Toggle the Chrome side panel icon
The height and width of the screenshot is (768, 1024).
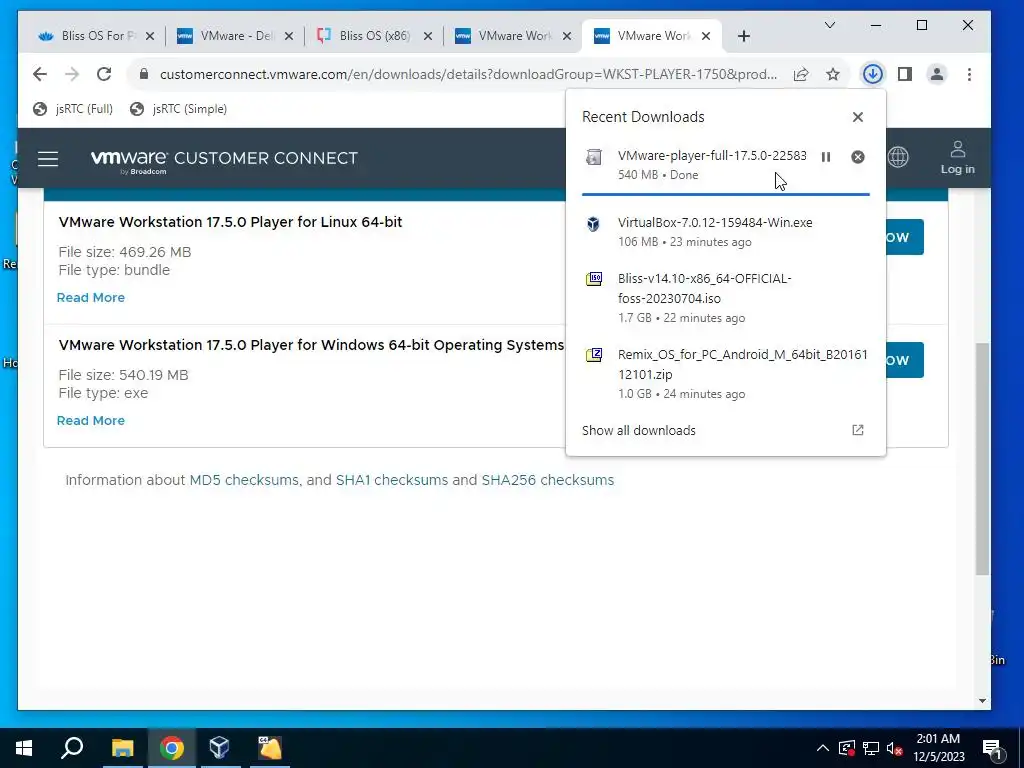click(x=904, y=74)
